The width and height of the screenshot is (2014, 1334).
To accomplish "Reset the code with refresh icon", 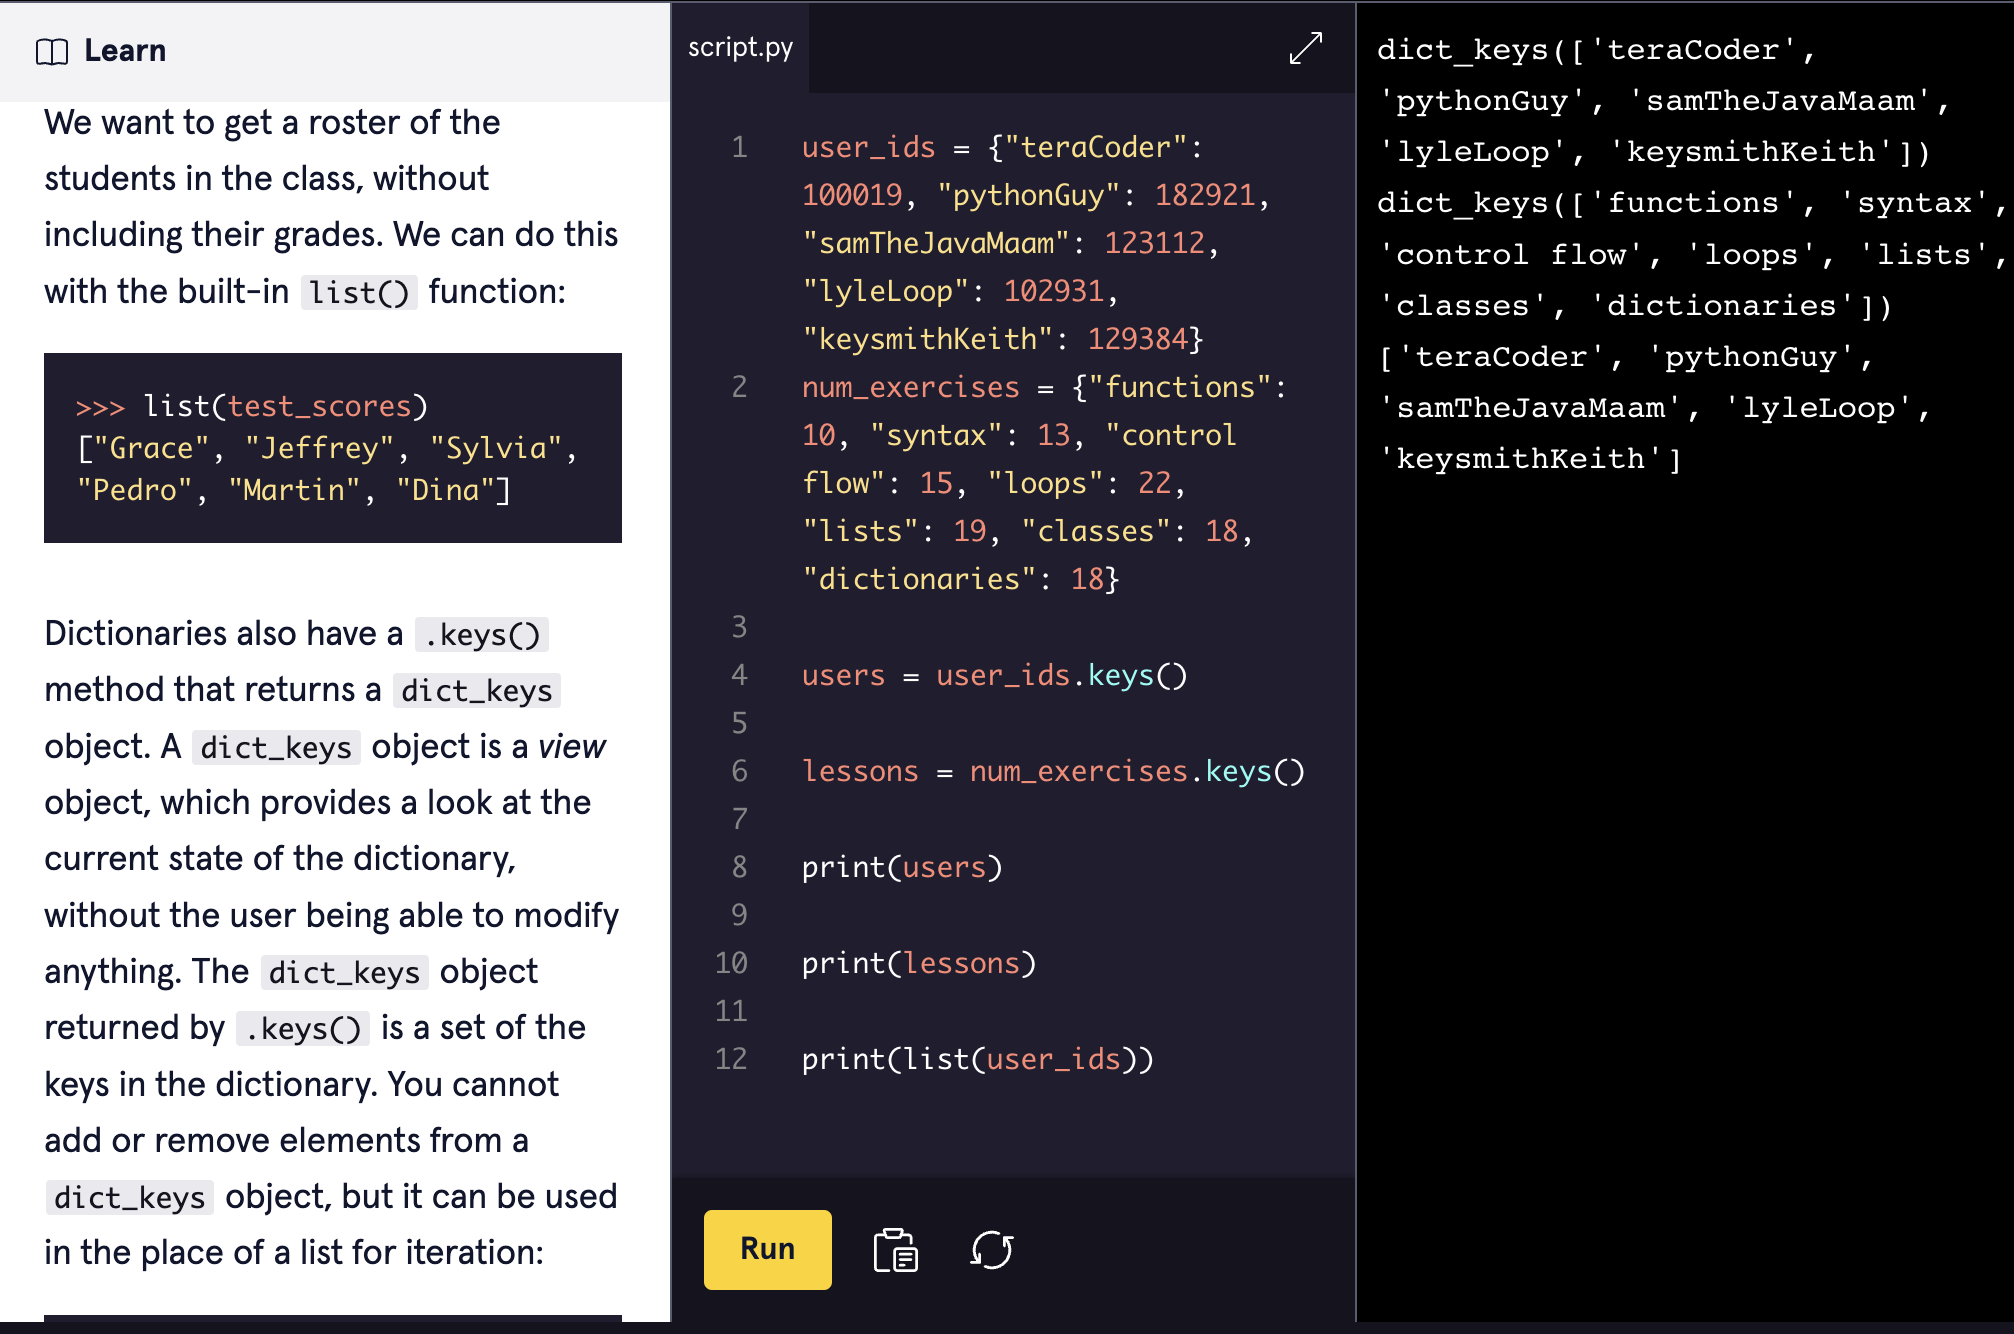I will coord(991,1250).
